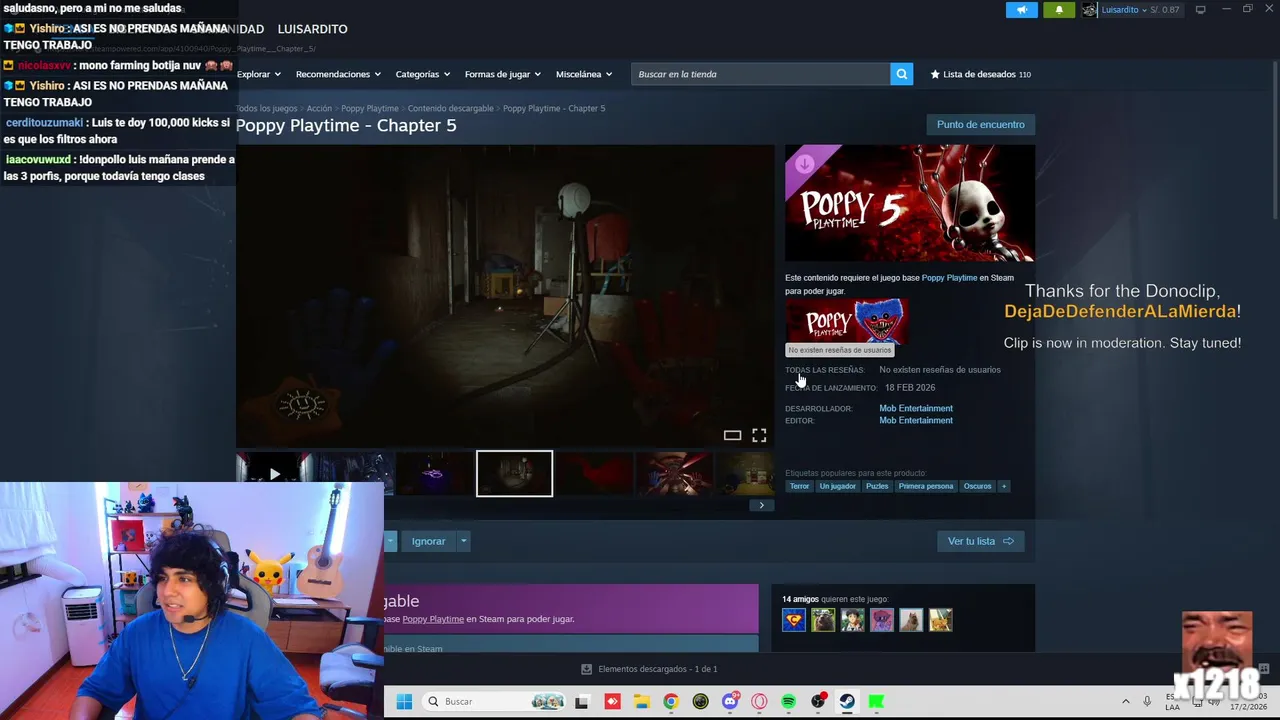Image resolution: width=1280 pixels, height=720 pixels.
Task: Open the Mob Entertainment editor link
Action: [916, 420]
